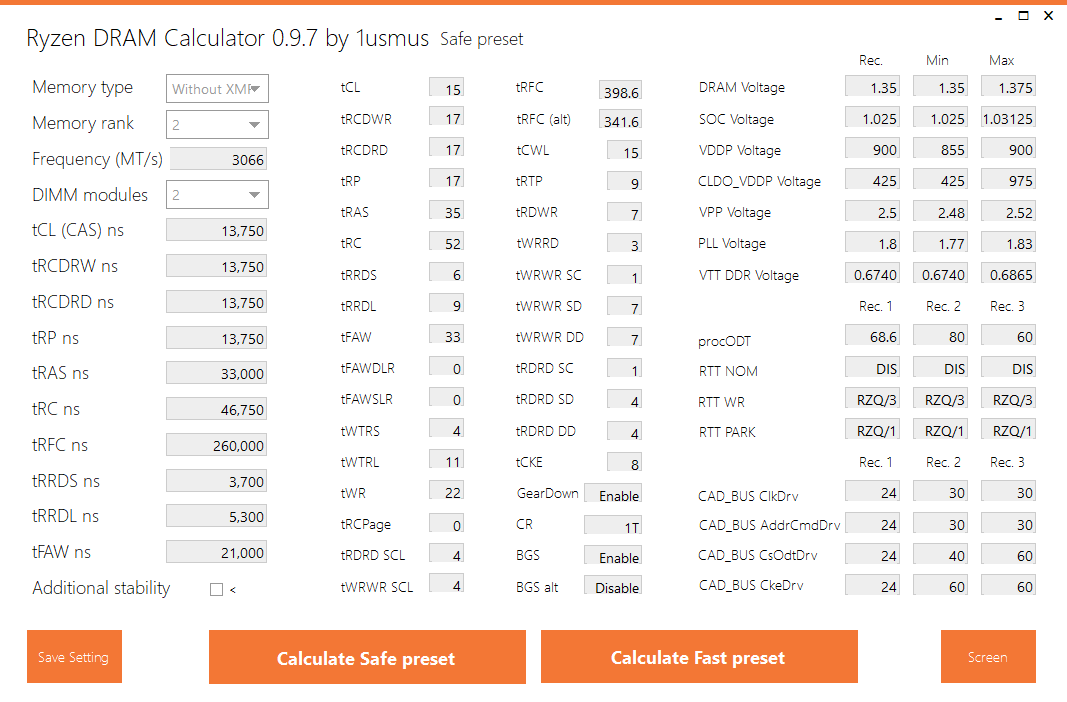Minimize the DRAM Calculator window

pos(998,16)
